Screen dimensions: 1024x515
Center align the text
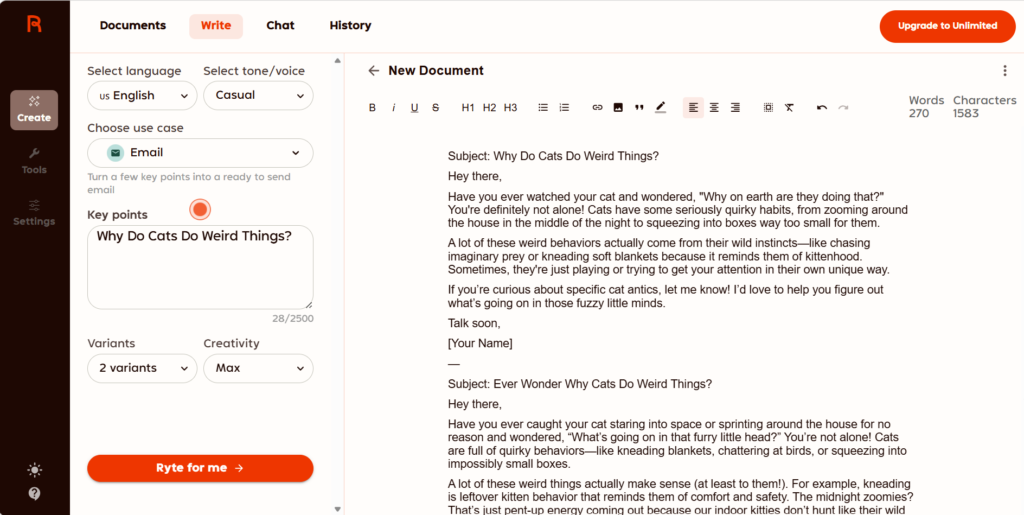(714, 108)
